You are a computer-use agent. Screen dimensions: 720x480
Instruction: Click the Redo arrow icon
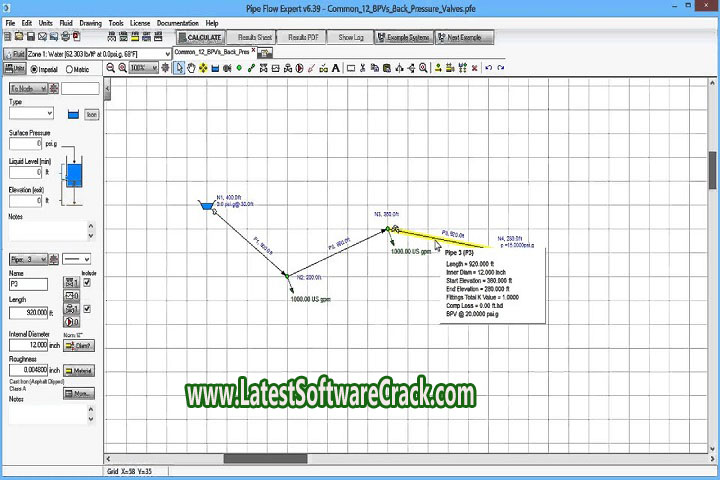(501, 68)
